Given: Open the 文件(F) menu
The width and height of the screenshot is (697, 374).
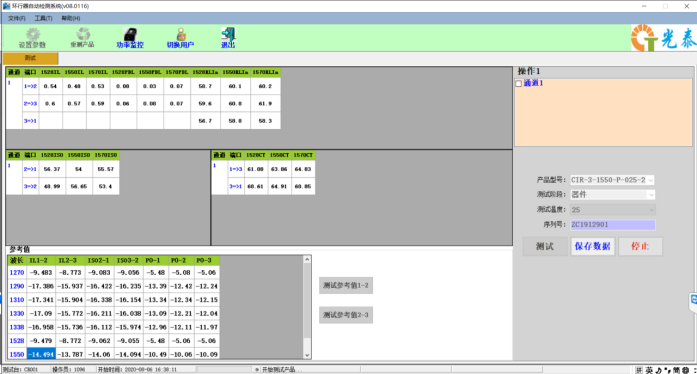Looking at the screenshot, I should click(x=16, y=18).
